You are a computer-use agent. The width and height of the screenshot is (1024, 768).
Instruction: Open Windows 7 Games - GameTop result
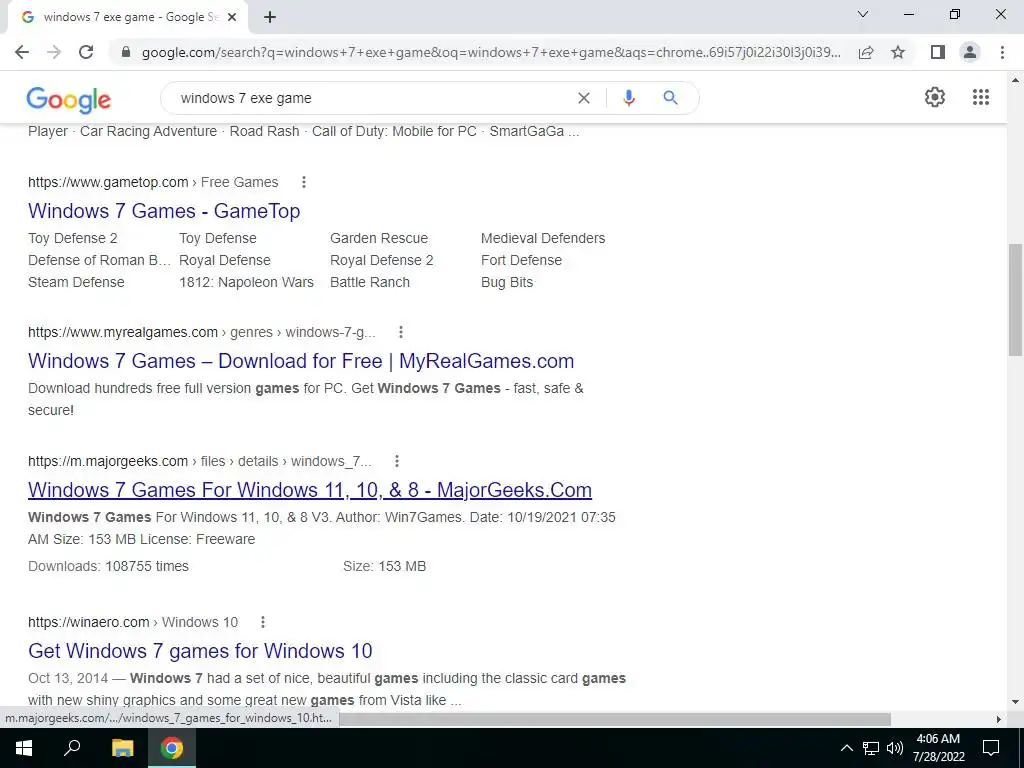click(x=164, y=211)
